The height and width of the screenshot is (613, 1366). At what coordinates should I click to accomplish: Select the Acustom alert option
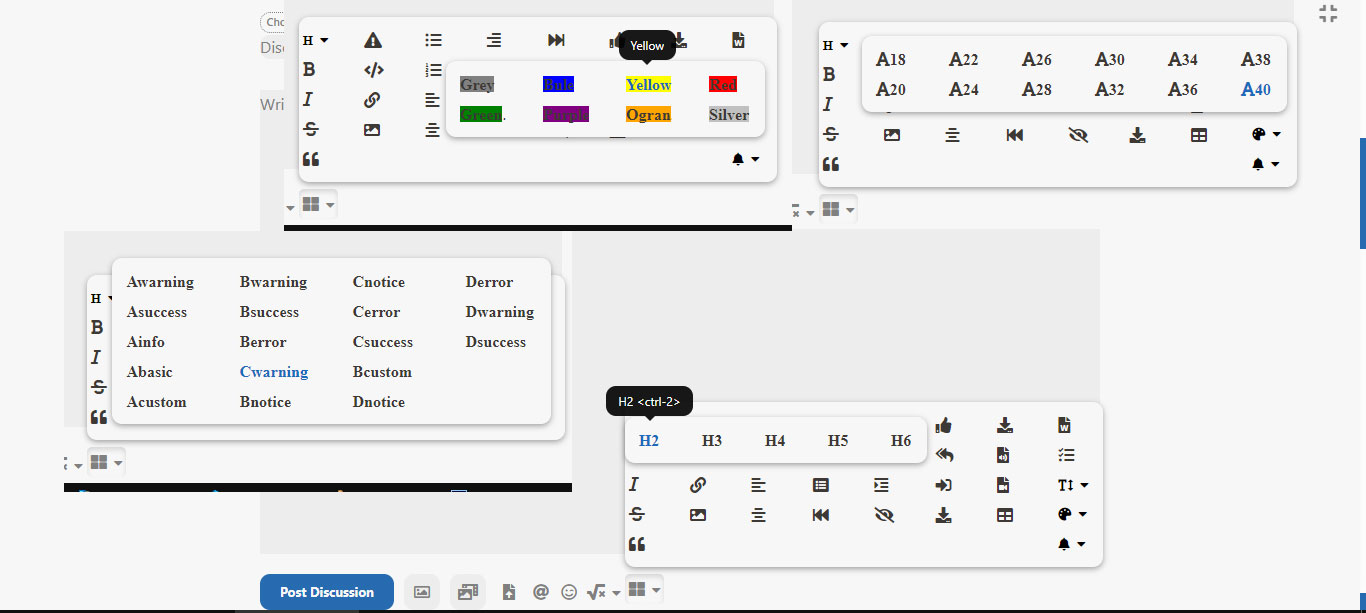tap(157, 402)
